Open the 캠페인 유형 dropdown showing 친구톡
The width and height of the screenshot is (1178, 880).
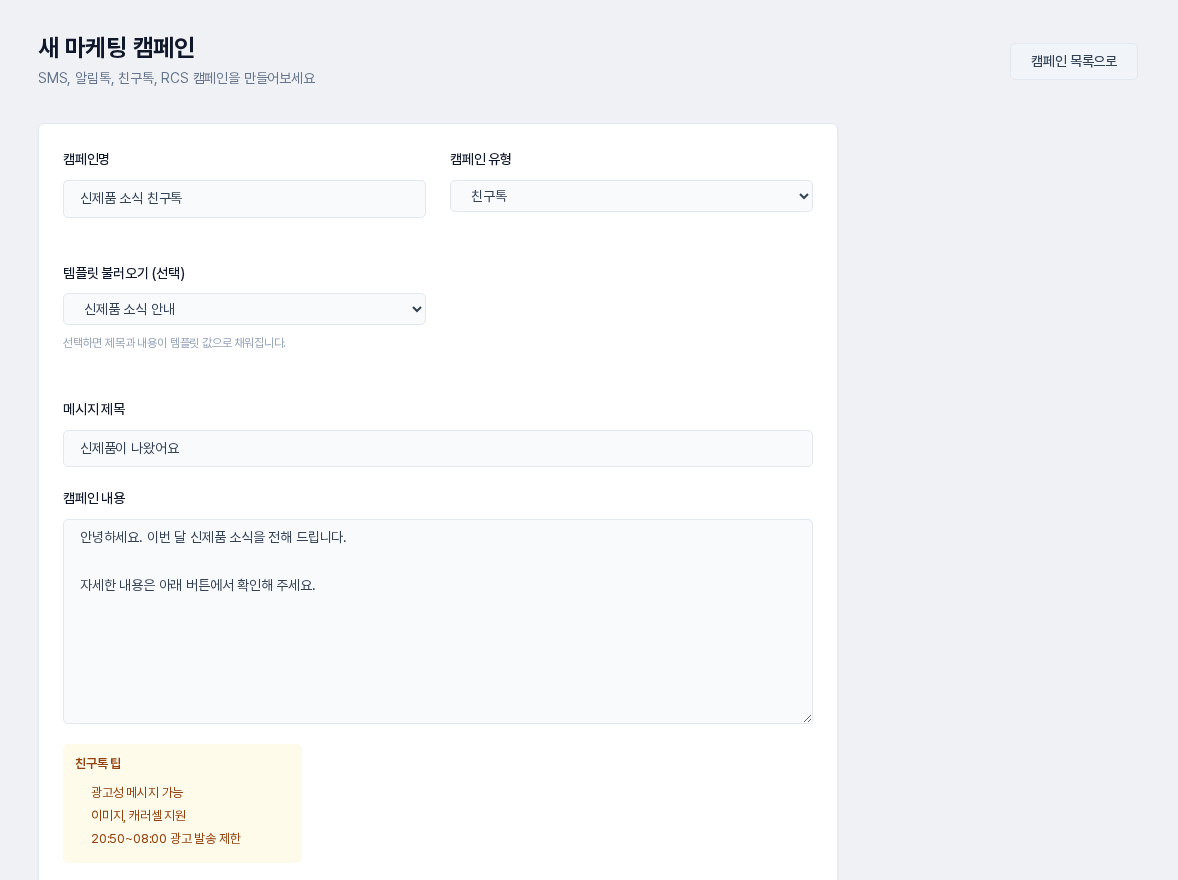[631, 196]
